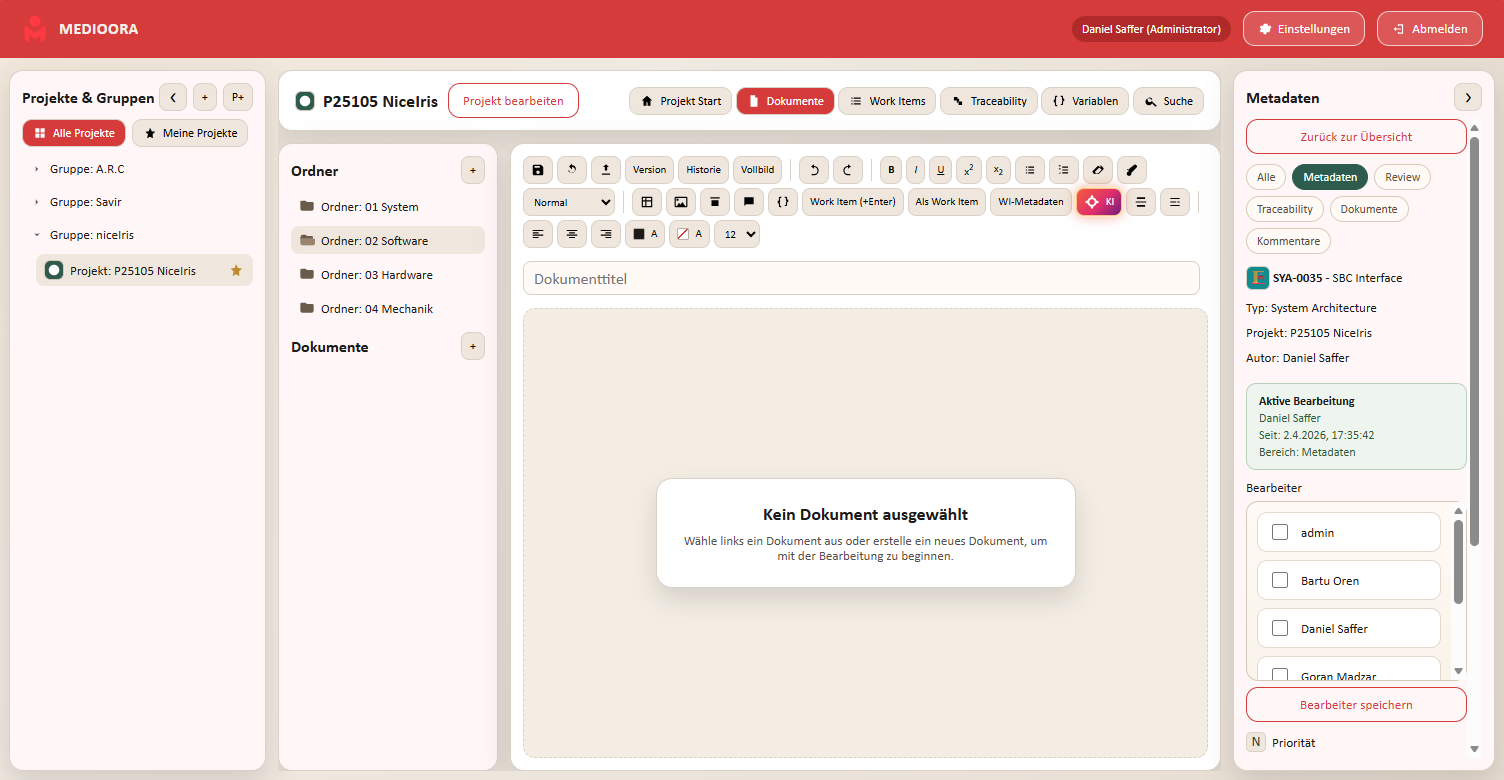Image resolution: width=1504 pixels, height=780 pixels.
Task: Click the Bearbeiter speichern button
Action: pyautogui.click(x=1356, y=705)
